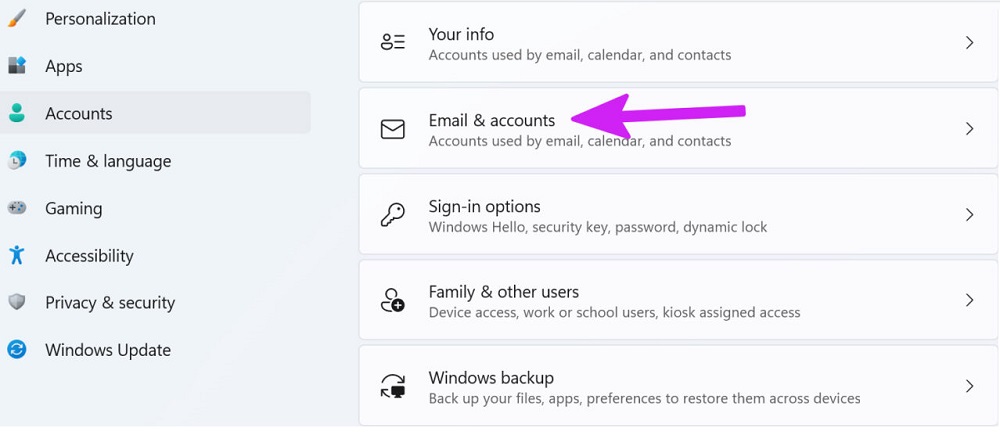
Task: Expand the Family & other users chevron
Action: pyautogui.click(x=969, y=300)
